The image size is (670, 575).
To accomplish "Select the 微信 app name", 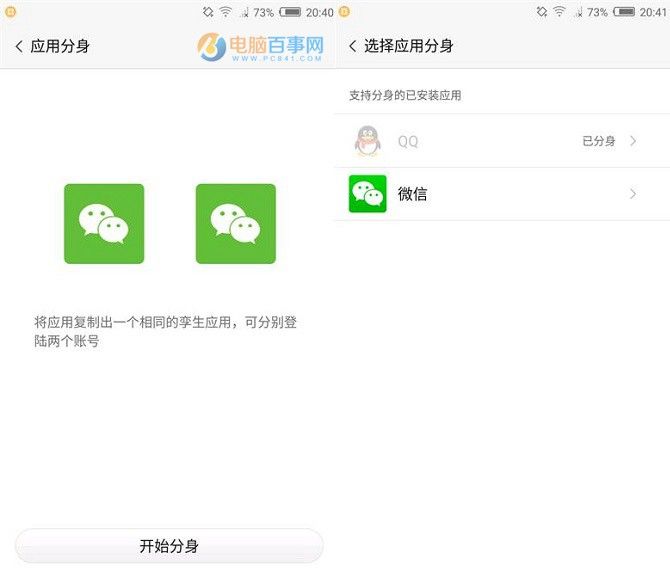I will tap(412, 194).
